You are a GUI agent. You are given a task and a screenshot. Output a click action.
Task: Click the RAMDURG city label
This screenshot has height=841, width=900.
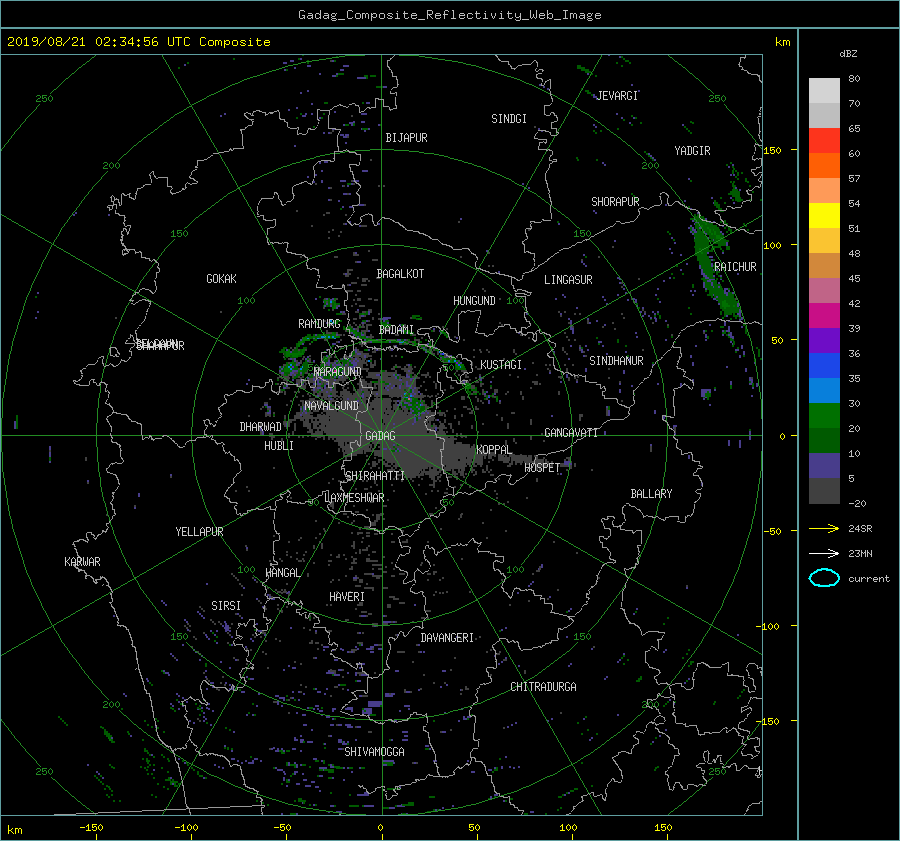pos(319,324)
